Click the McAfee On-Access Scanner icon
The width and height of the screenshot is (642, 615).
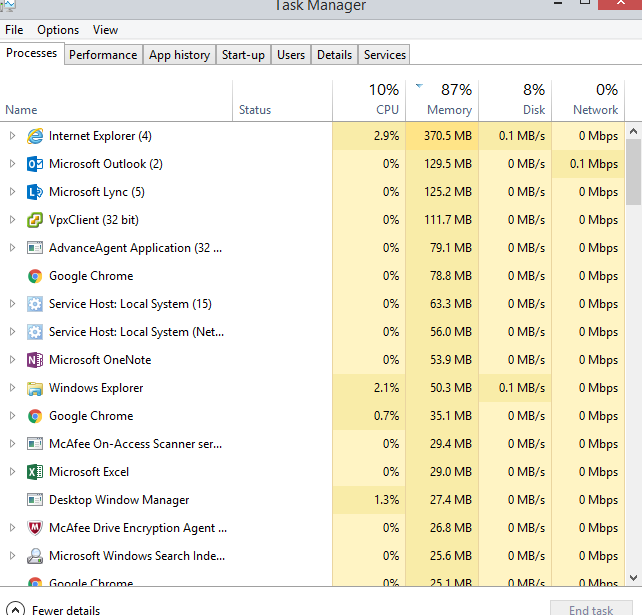point(35,443)
